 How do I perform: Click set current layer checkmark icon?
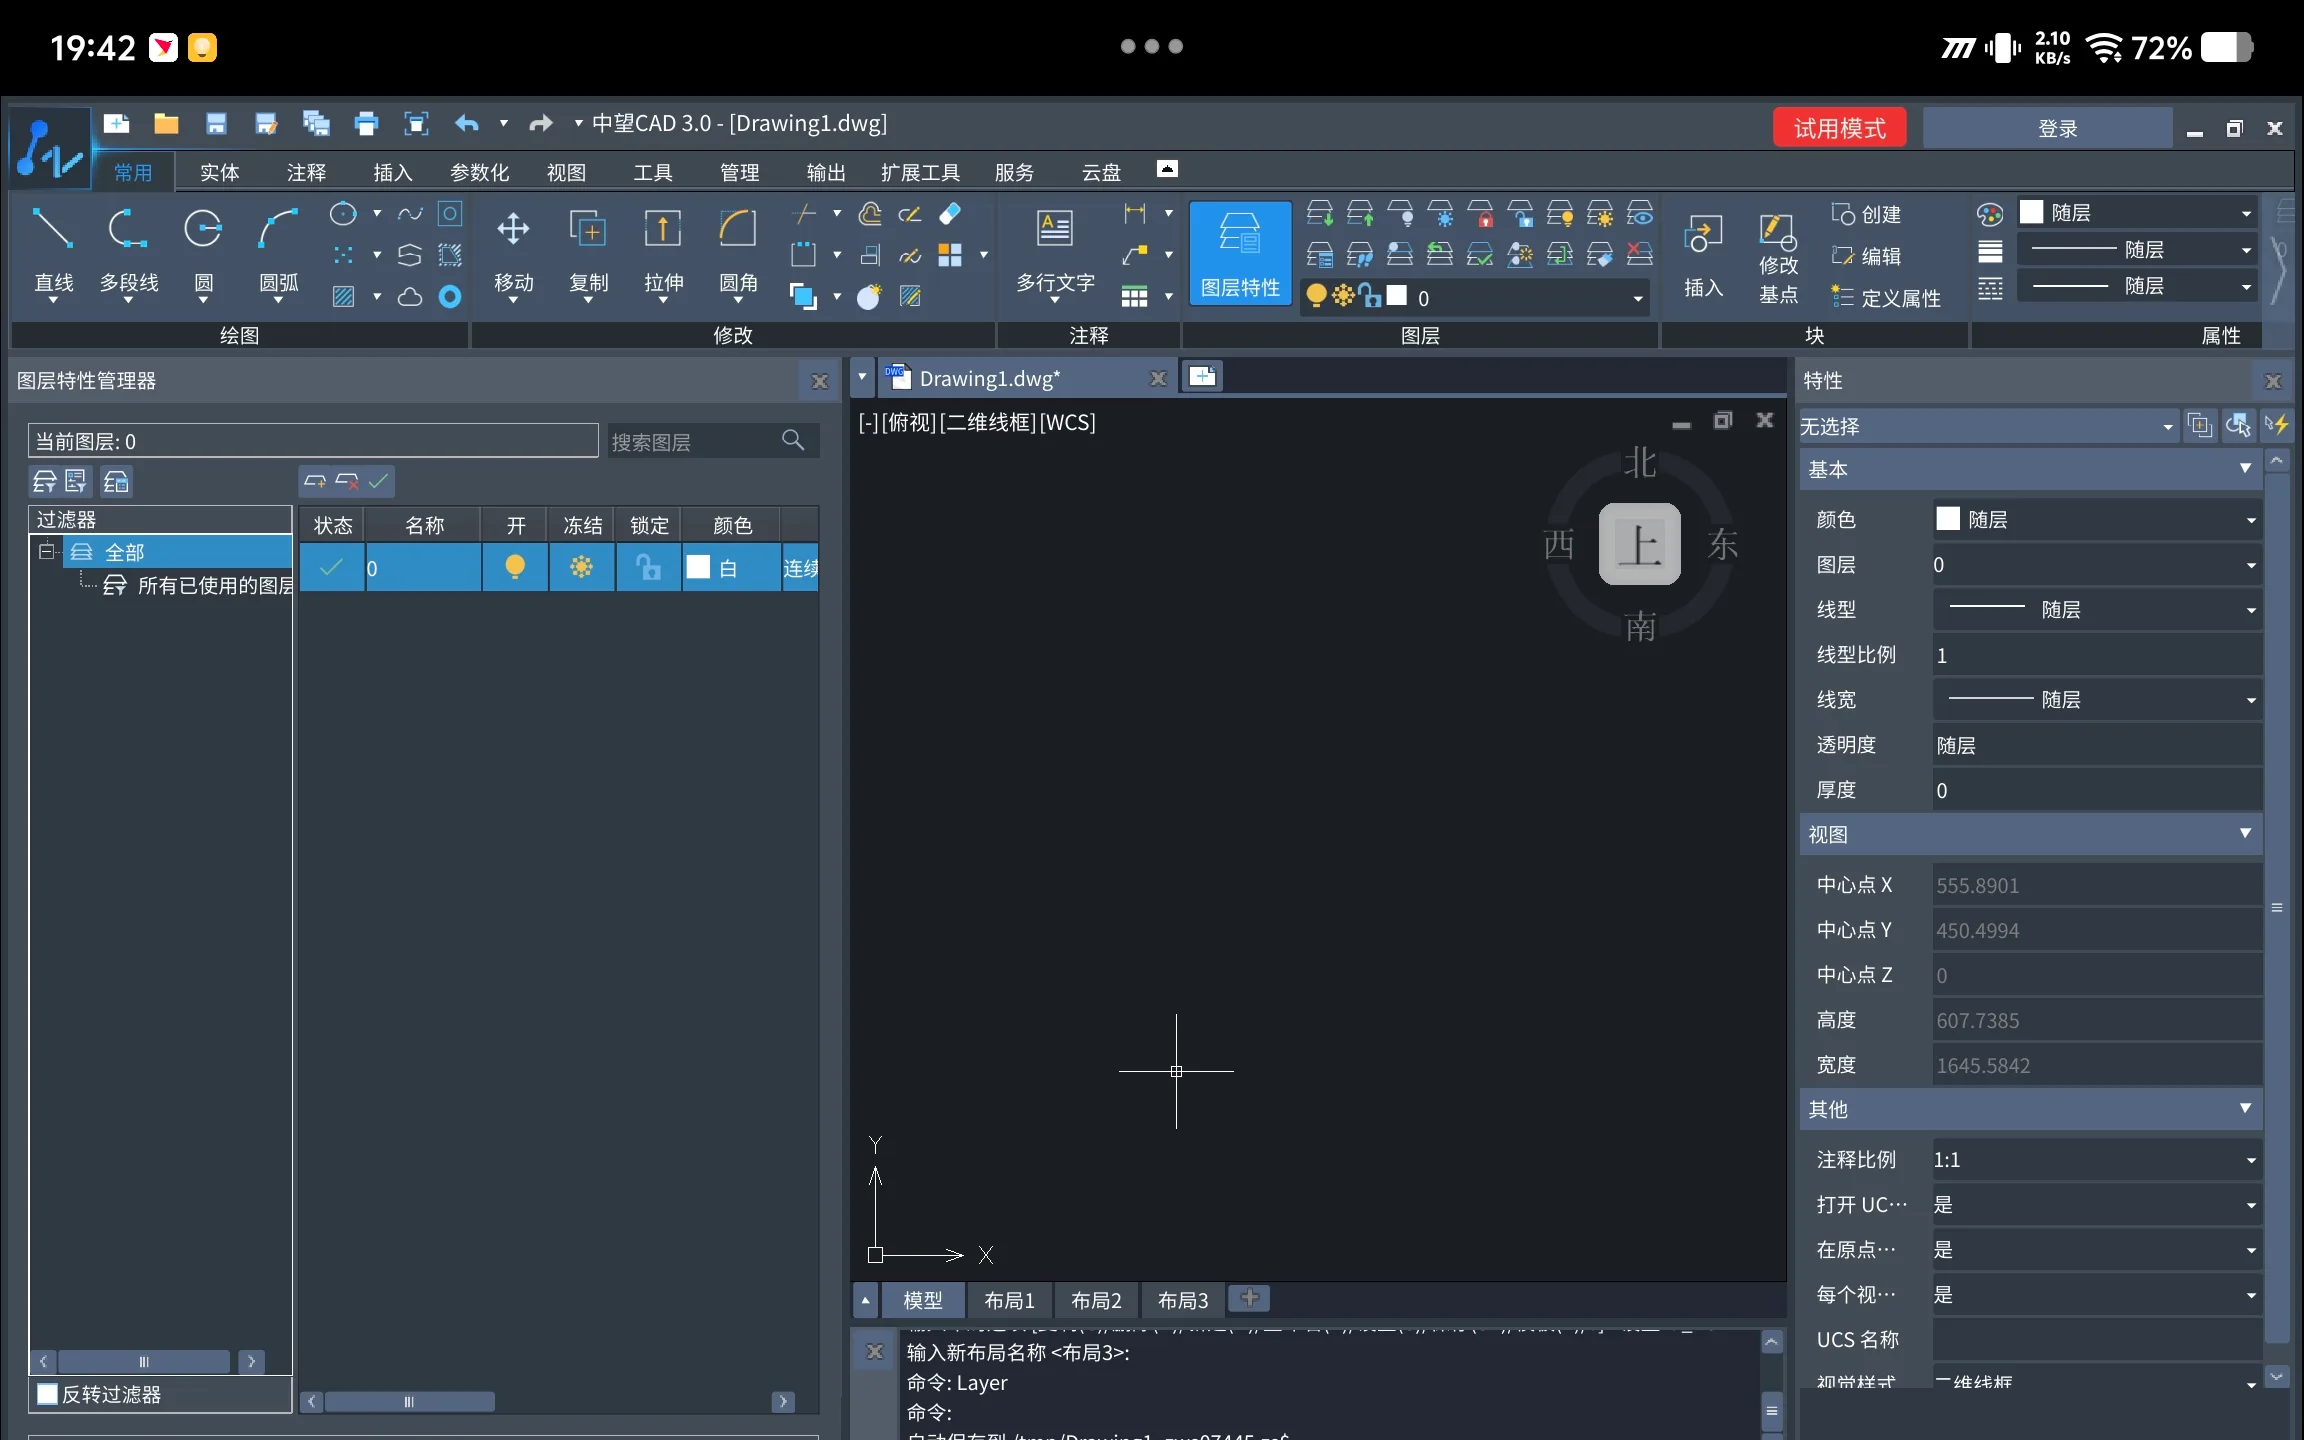coord(378,481)
